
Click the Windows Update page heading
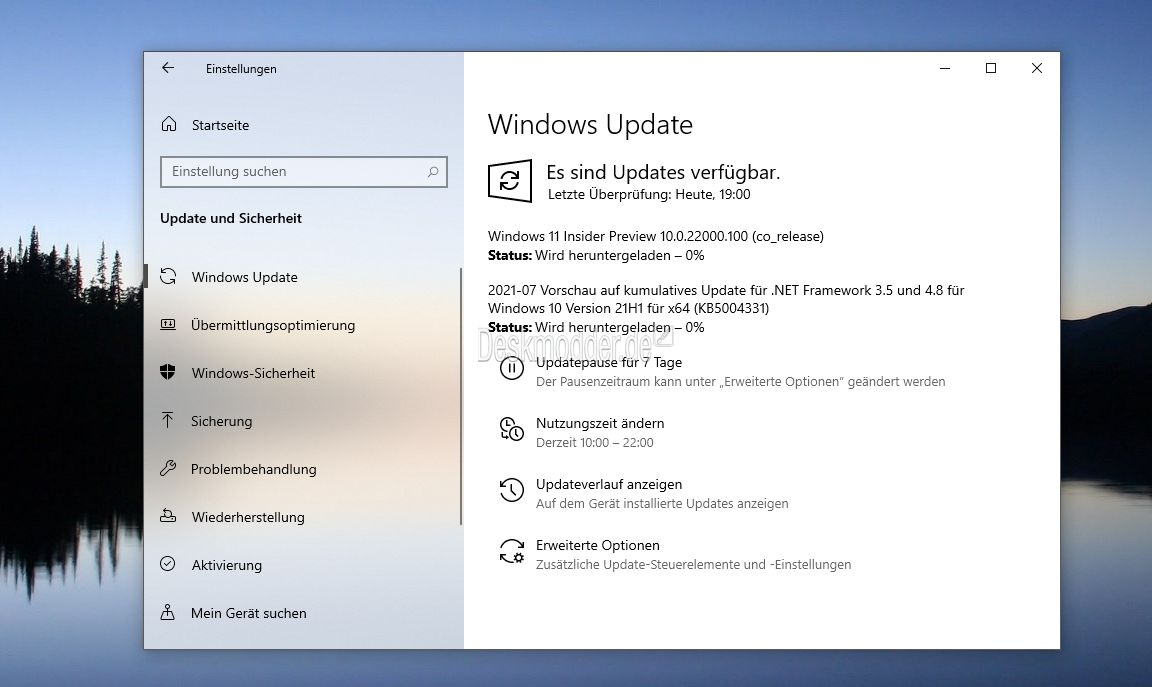point(590,125)
